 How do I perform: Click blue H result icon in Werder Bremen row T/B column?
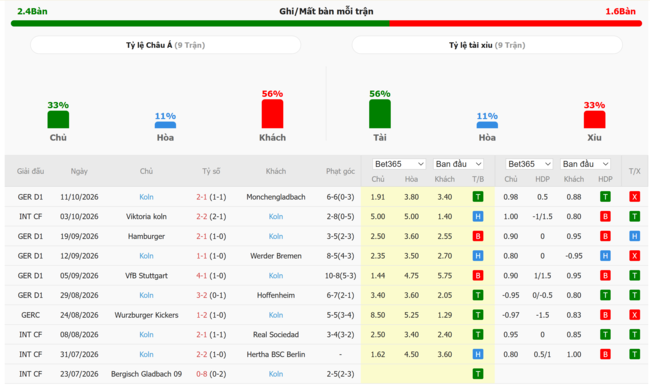tap(478, 256)
